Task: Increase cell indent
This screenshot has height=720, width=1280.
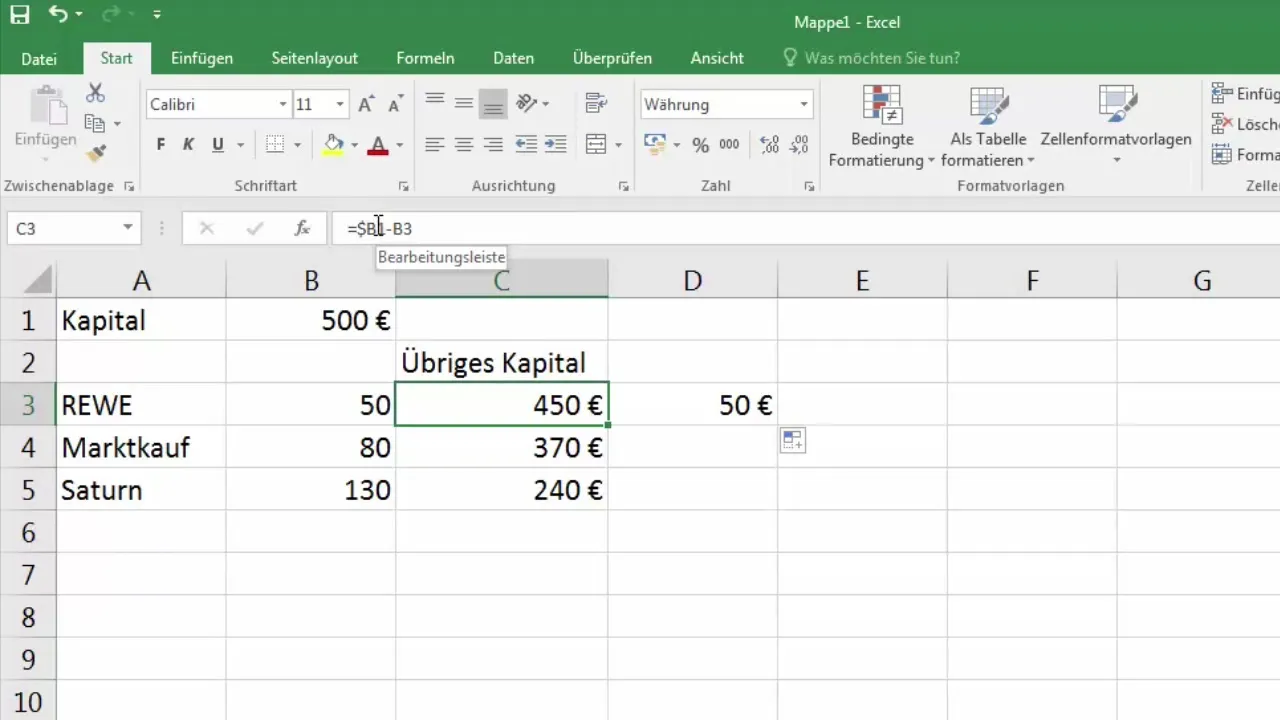Action: coord(555,145)
